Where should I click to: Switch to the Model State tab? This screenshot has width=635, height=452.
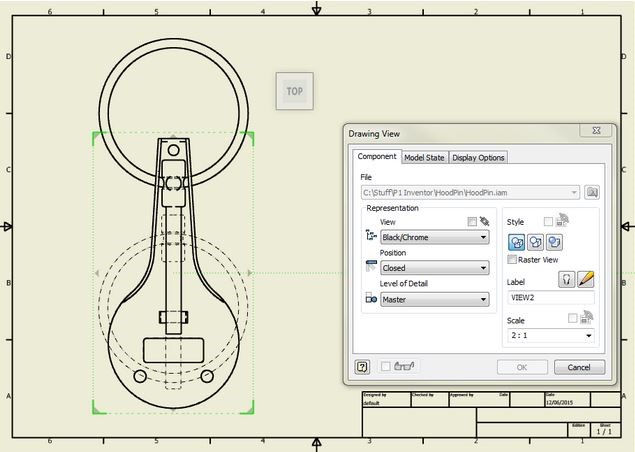424,158
